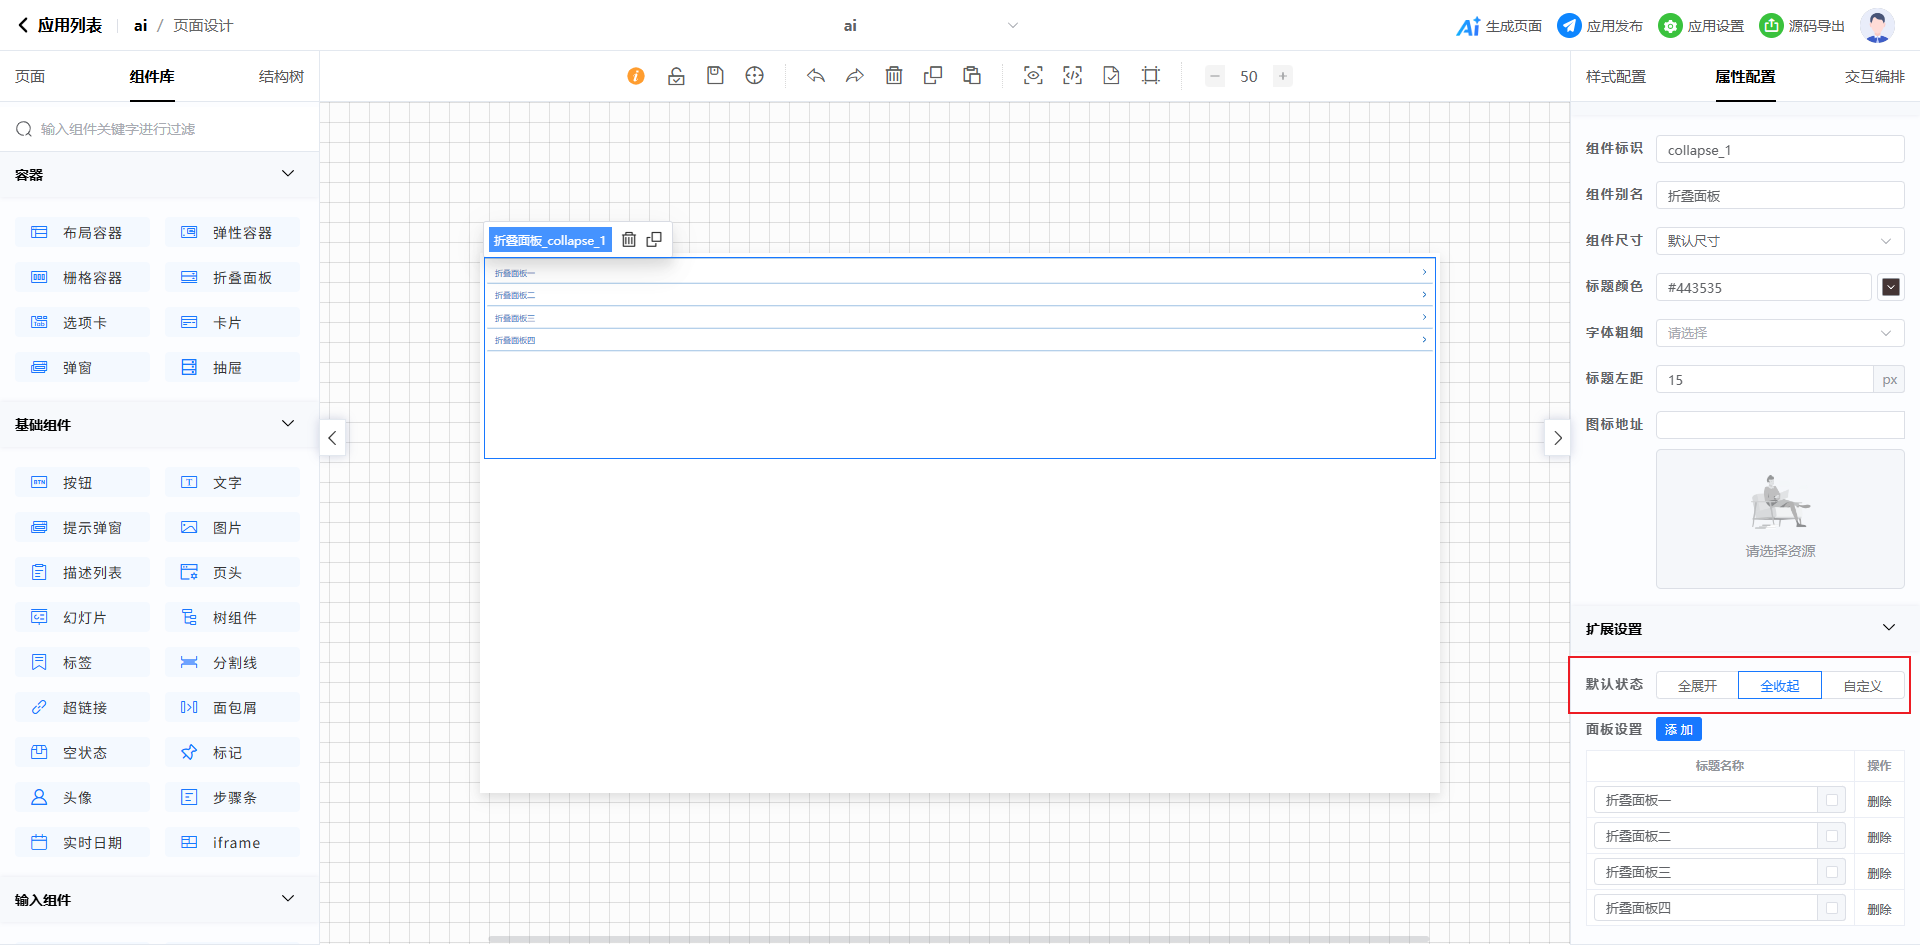The width and height of the screenshot is (1920, 945).
Task: Click 删除 for 折叠面板二 row
Action: [1879, 837]
